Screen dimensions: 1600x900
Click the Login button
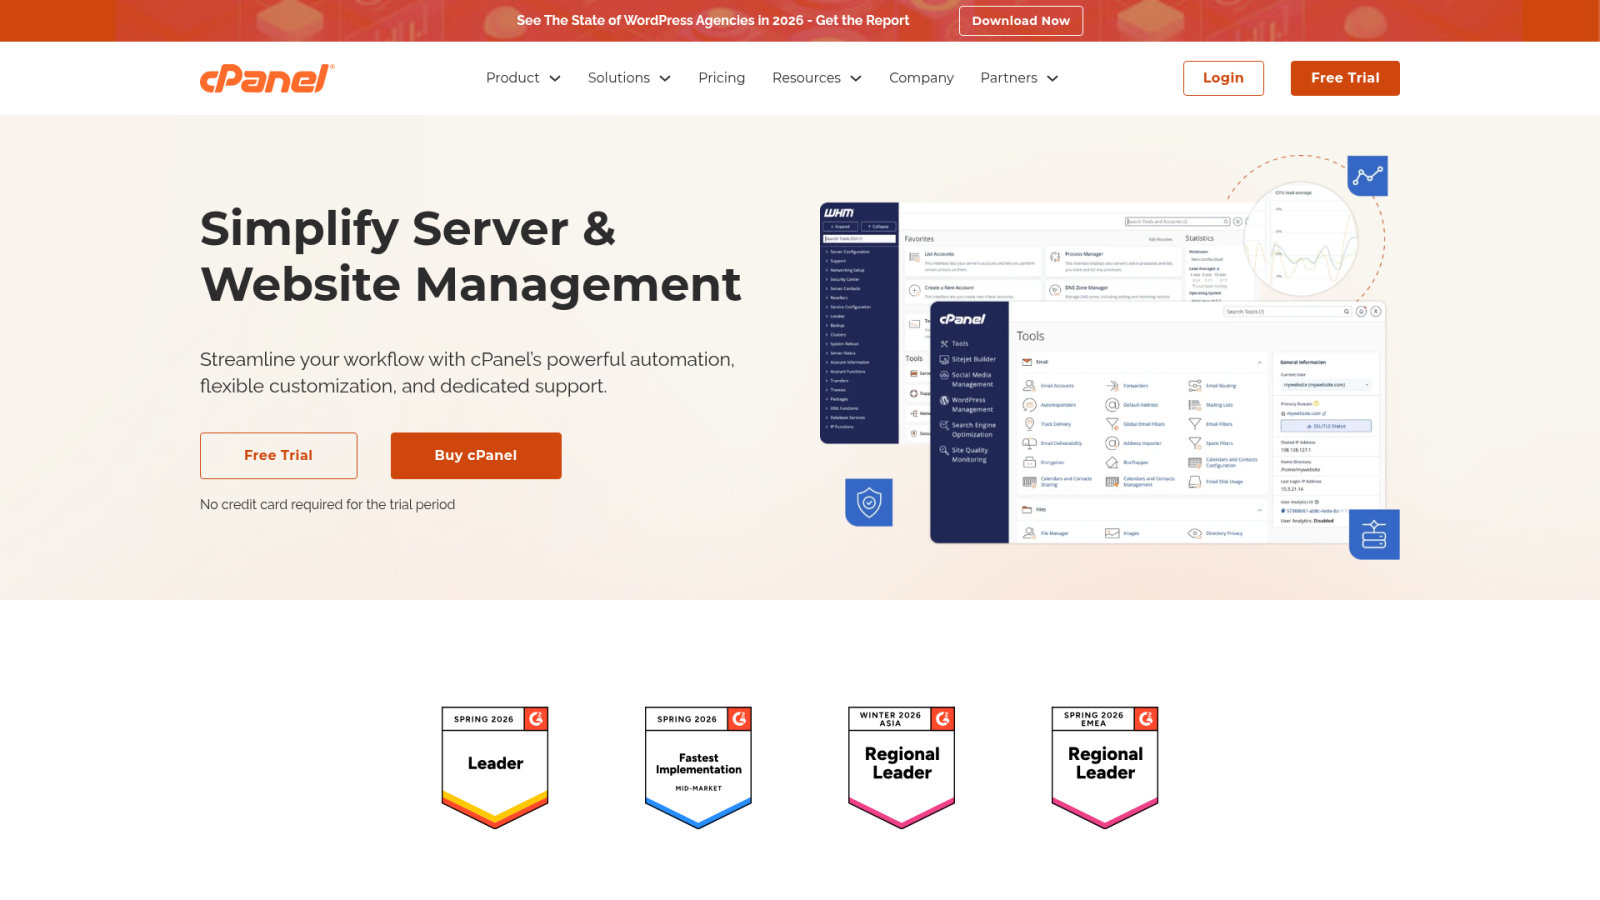pyautogui.click(x=1223, y=78)
